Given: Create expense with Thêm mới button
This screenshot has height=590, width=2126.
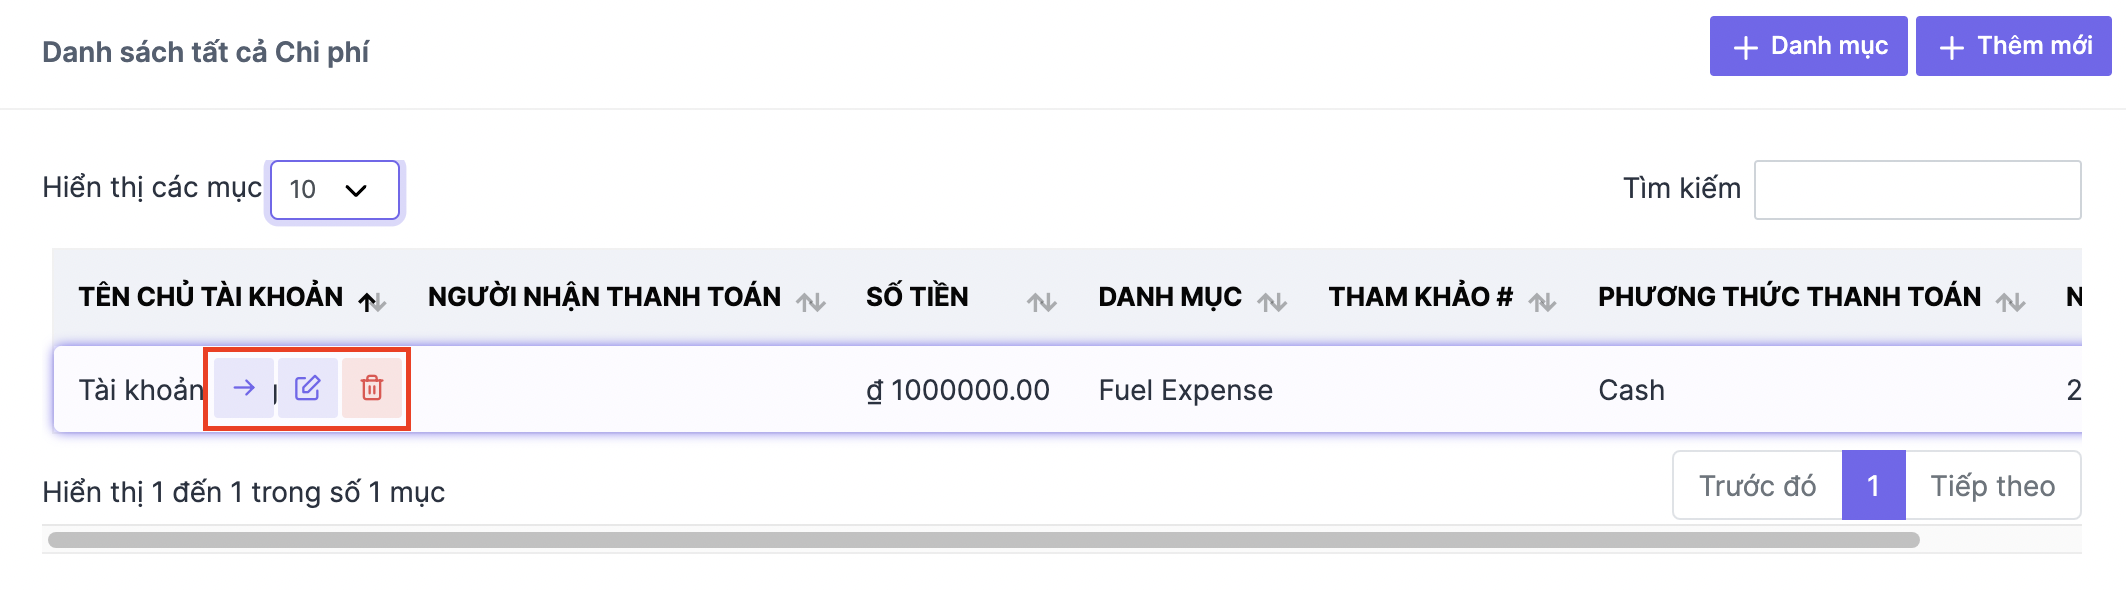Looking at the screenshot, I should [2013, 46].
